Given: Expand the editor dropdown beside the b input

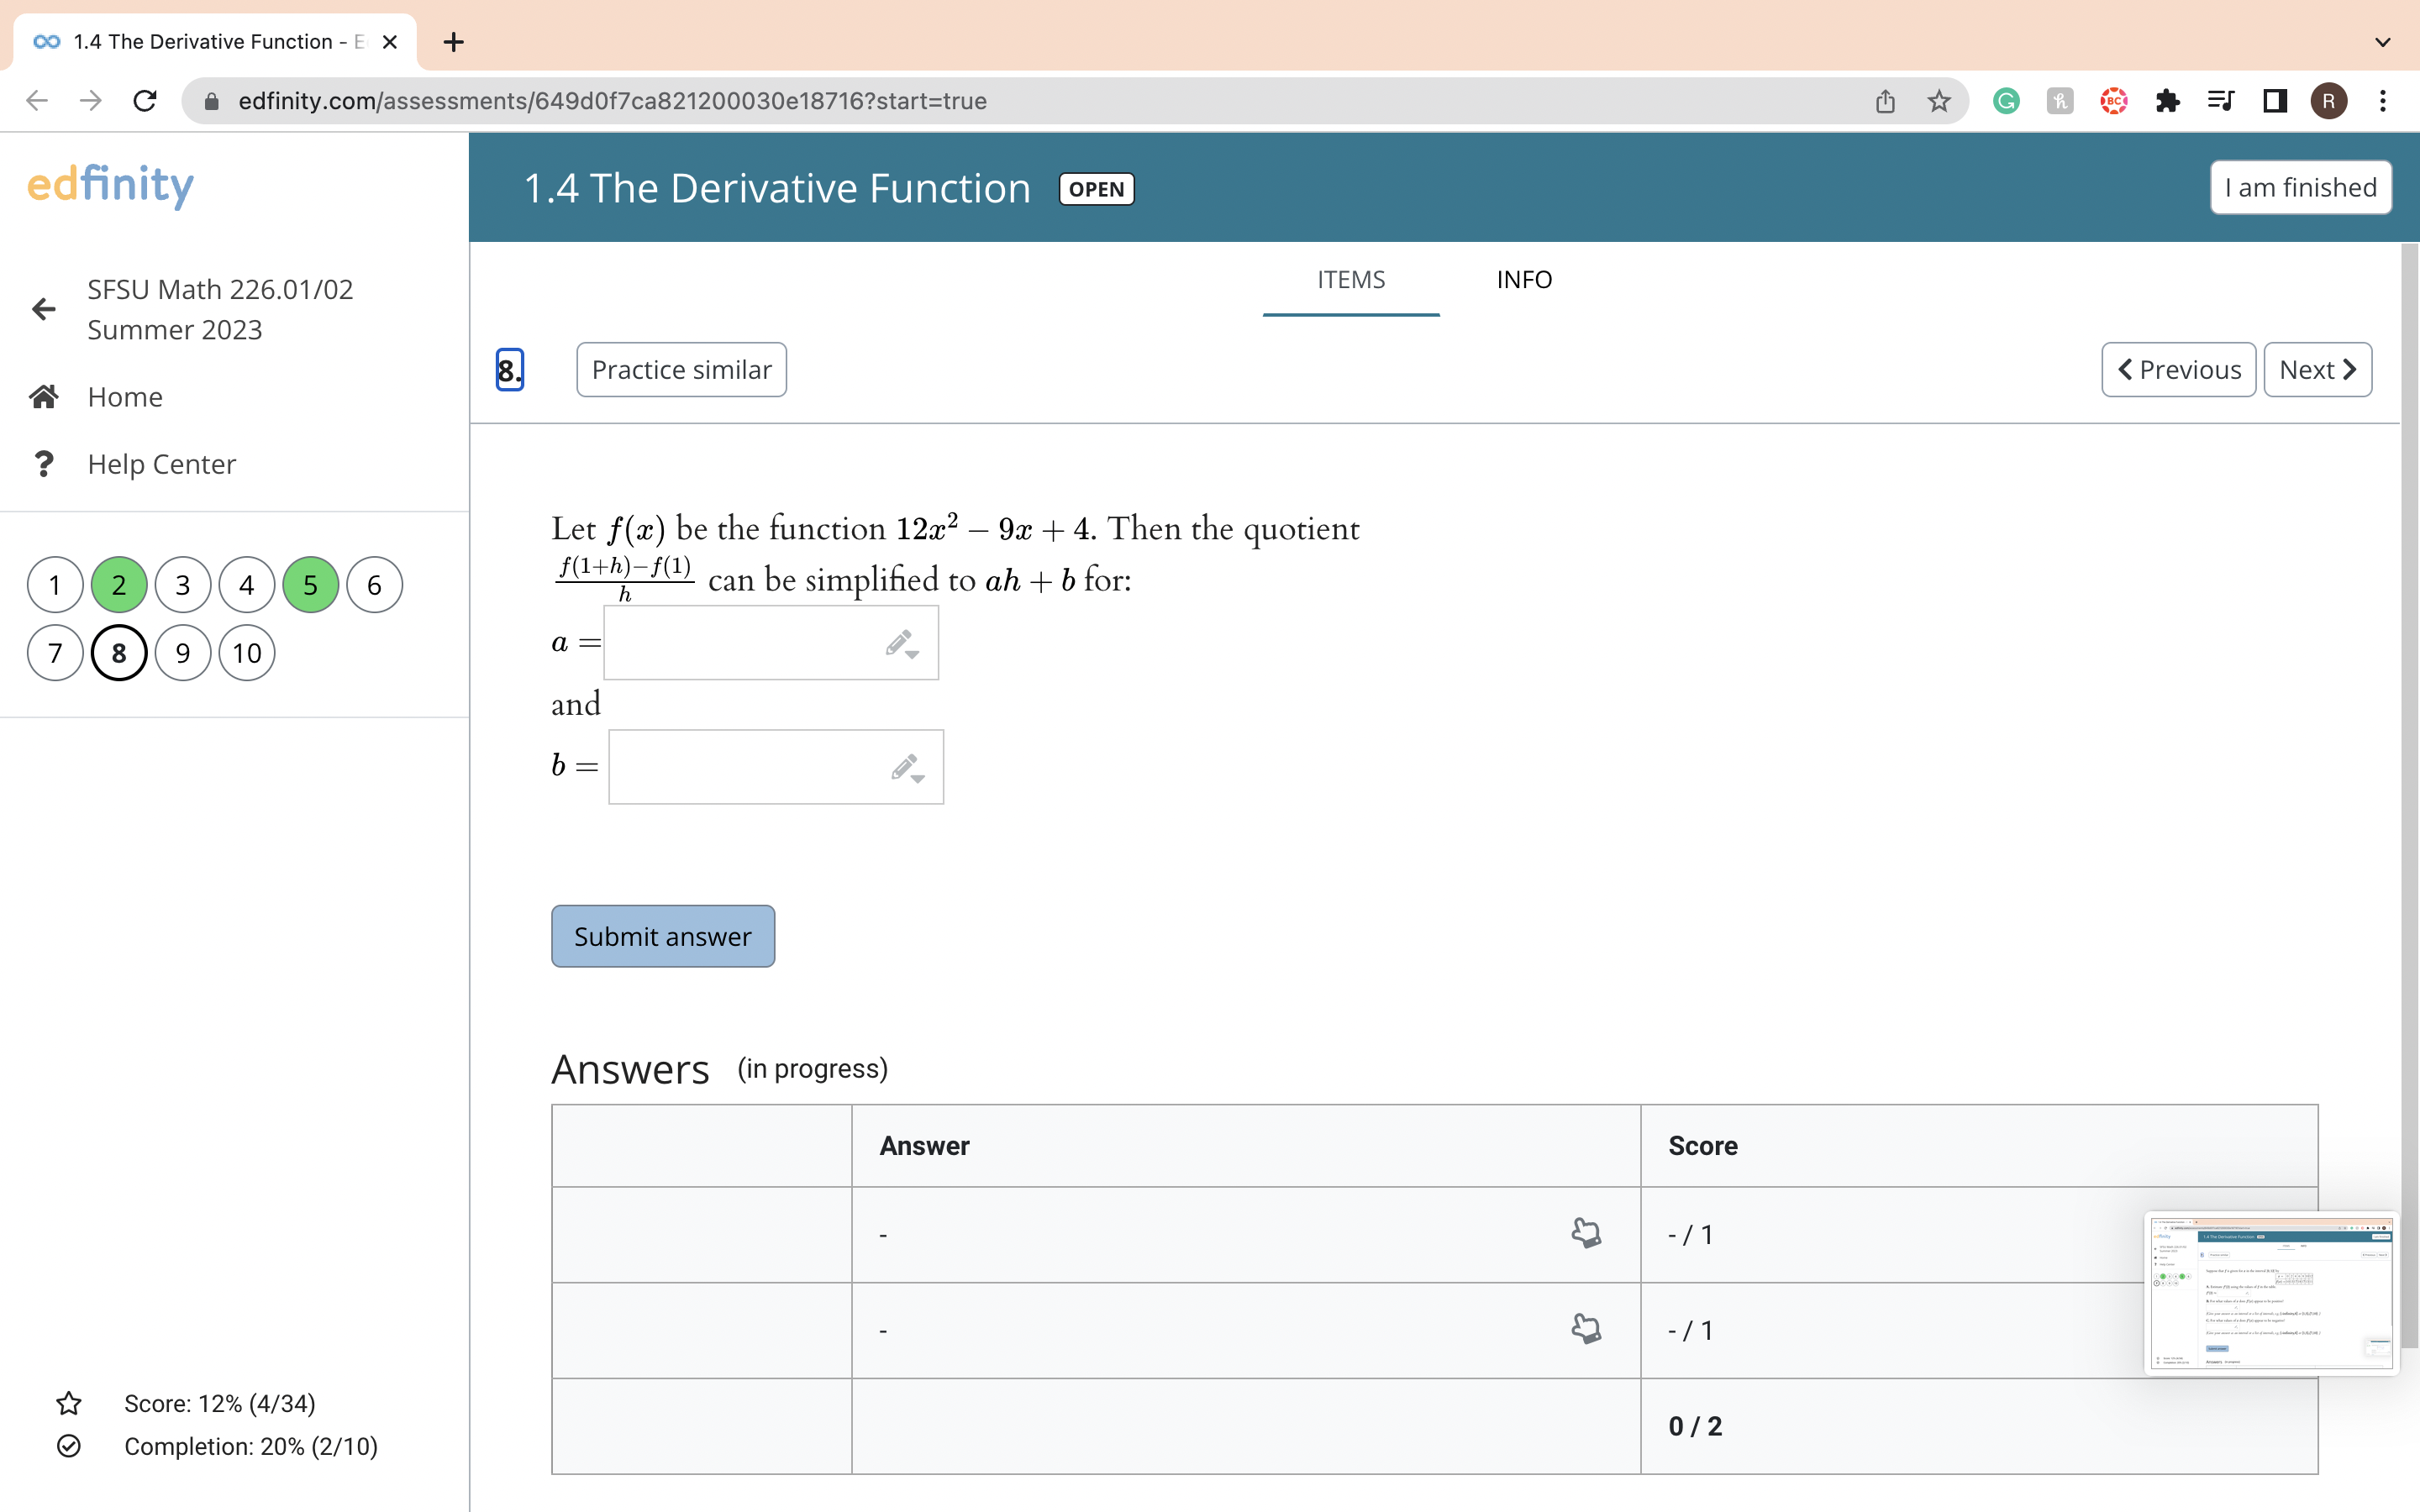Looking at the screenshot, I should coord(916,778).
